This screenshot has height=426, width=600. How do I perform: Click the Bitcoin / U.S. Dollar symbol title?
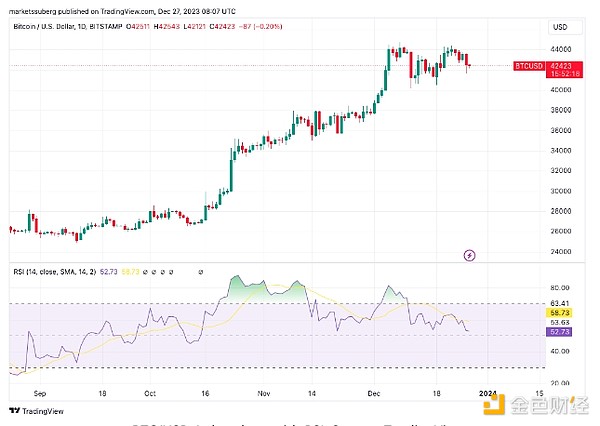(50, 29)
